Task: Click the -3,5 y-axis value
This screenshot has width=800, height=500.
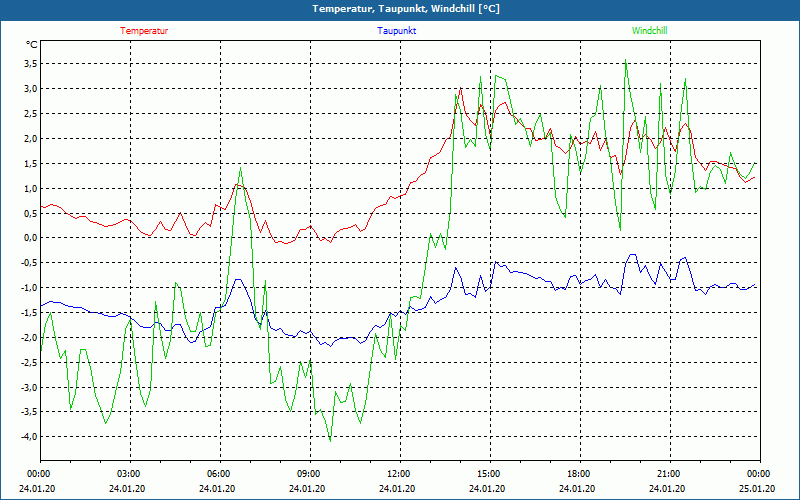Action: (x=29, y=412)
